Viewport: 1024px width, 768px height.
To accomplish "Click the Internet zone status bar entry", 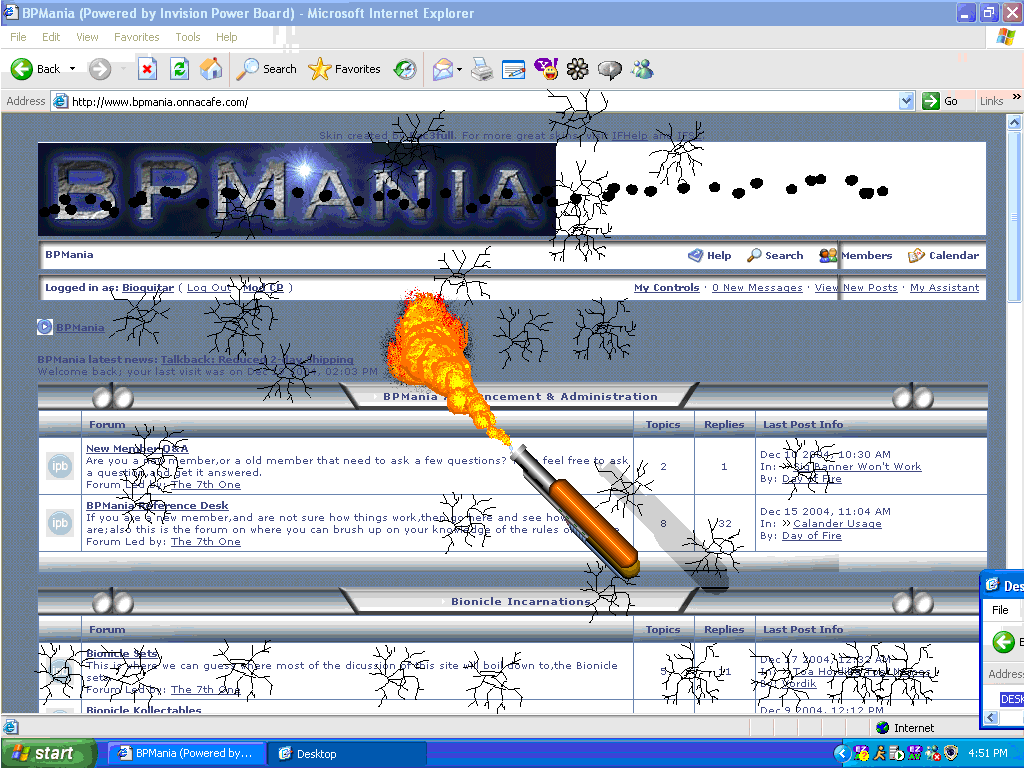I will click(905, 728).
